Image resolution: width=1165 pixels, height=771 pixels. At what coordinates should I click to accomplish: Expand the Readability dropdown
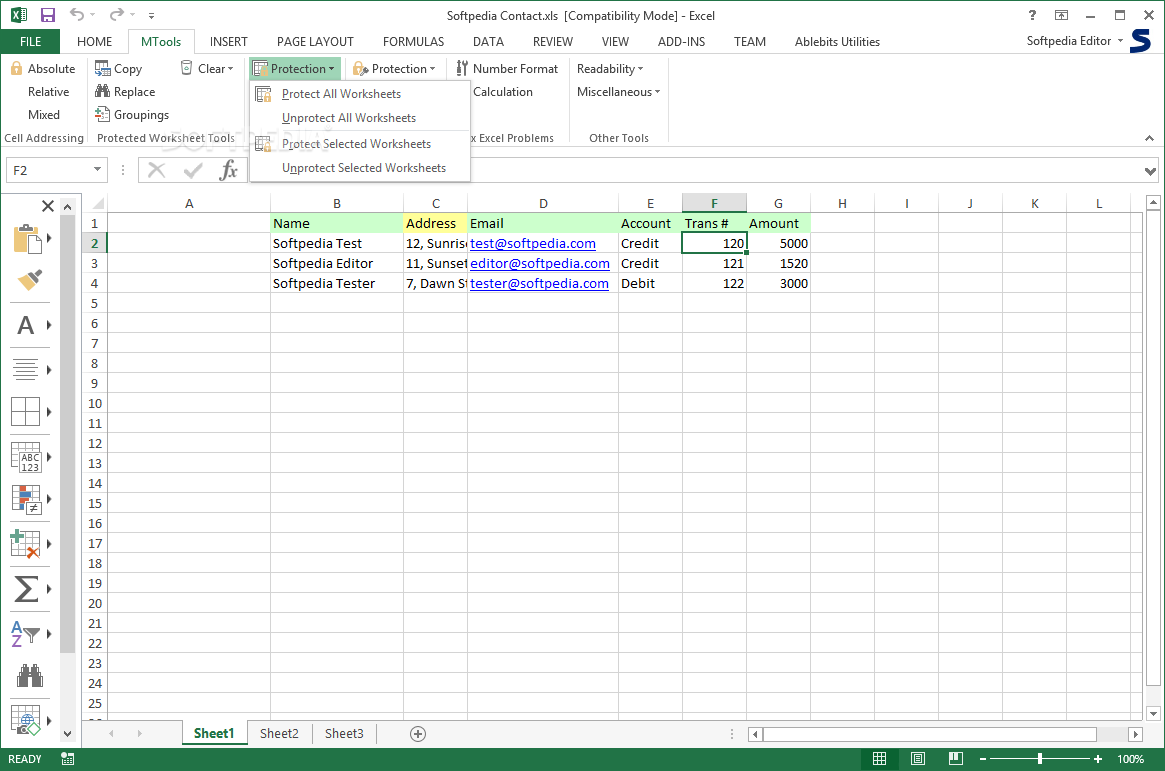pyautogui.click(x=610, y=68)
